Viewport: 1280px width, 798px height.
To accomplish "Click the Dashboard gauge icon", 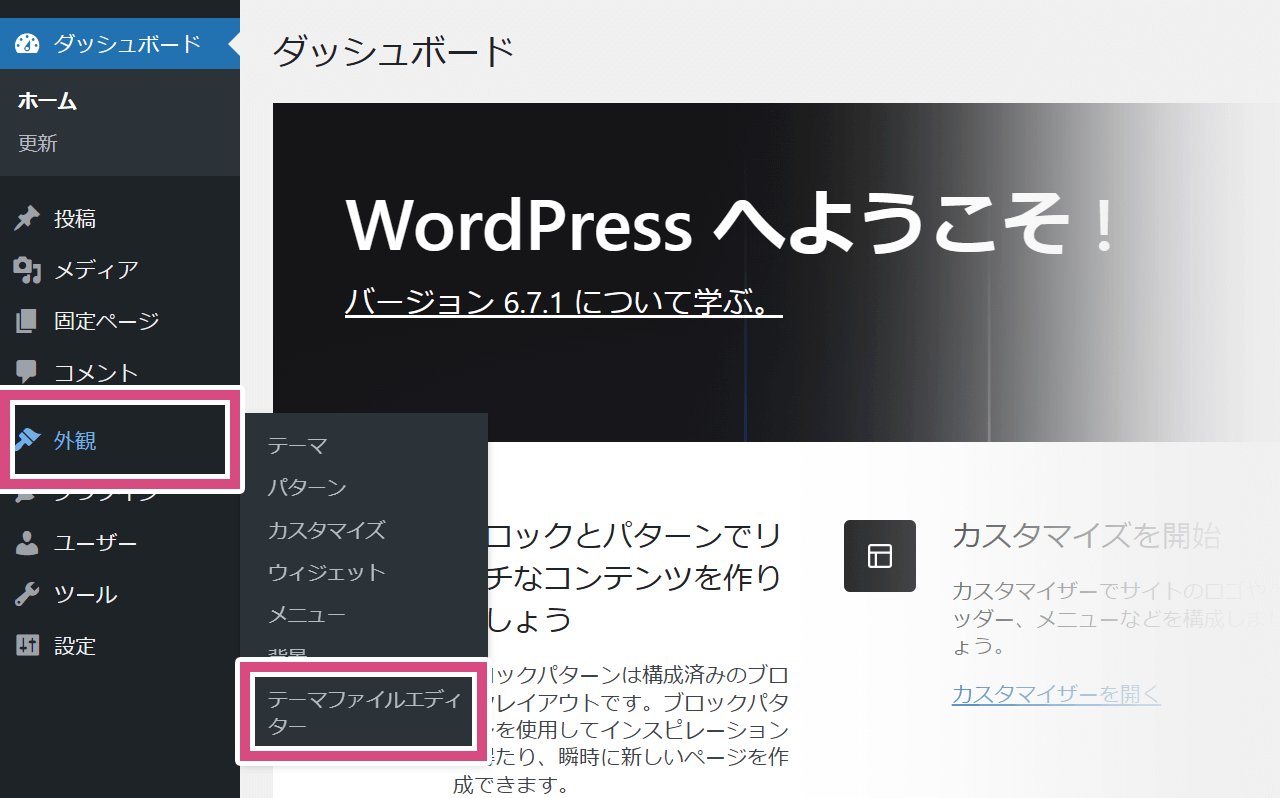I will 27,44.
